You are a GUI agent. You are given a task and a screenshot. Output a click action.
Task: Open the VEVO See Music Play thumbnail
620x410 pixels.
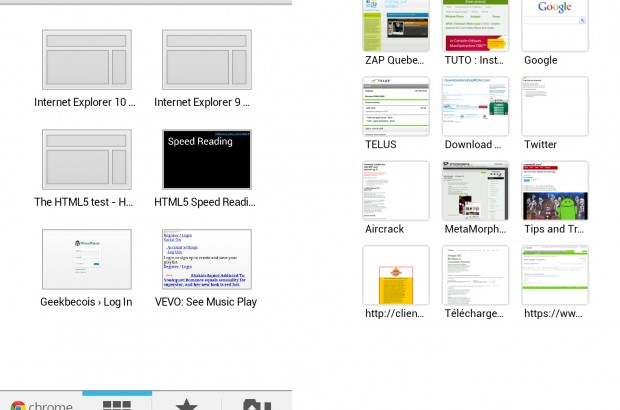coord(207,260)
